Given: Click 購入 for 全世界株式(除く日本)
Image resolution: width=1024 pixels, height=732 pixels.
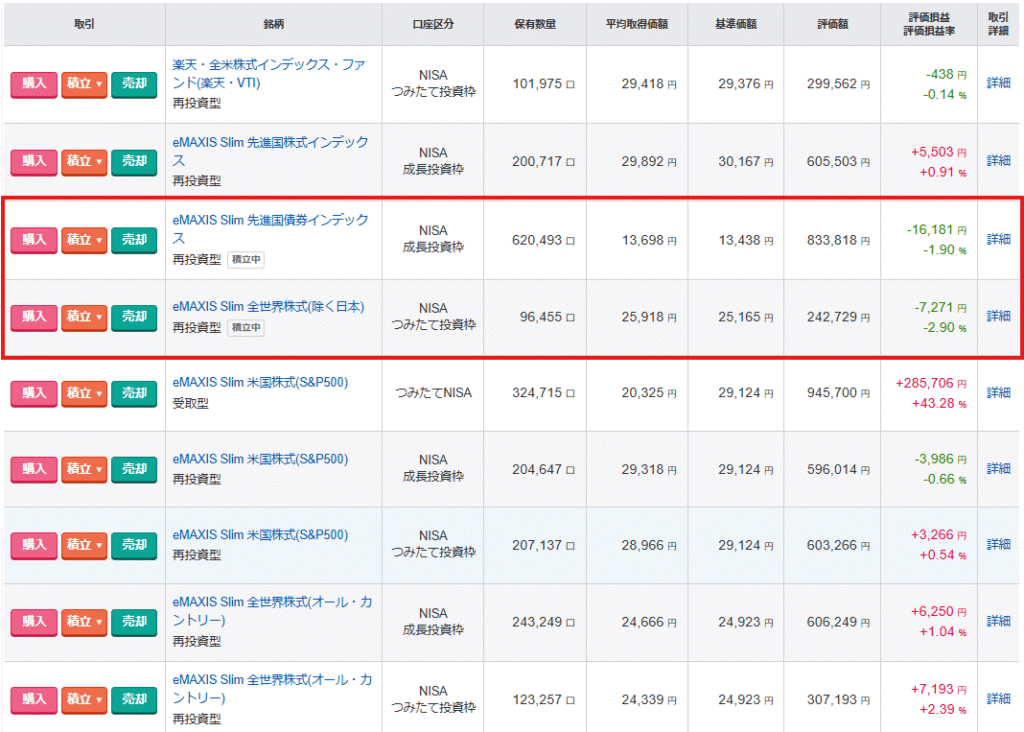Looking at the screenshot, I should coord(34,317).
